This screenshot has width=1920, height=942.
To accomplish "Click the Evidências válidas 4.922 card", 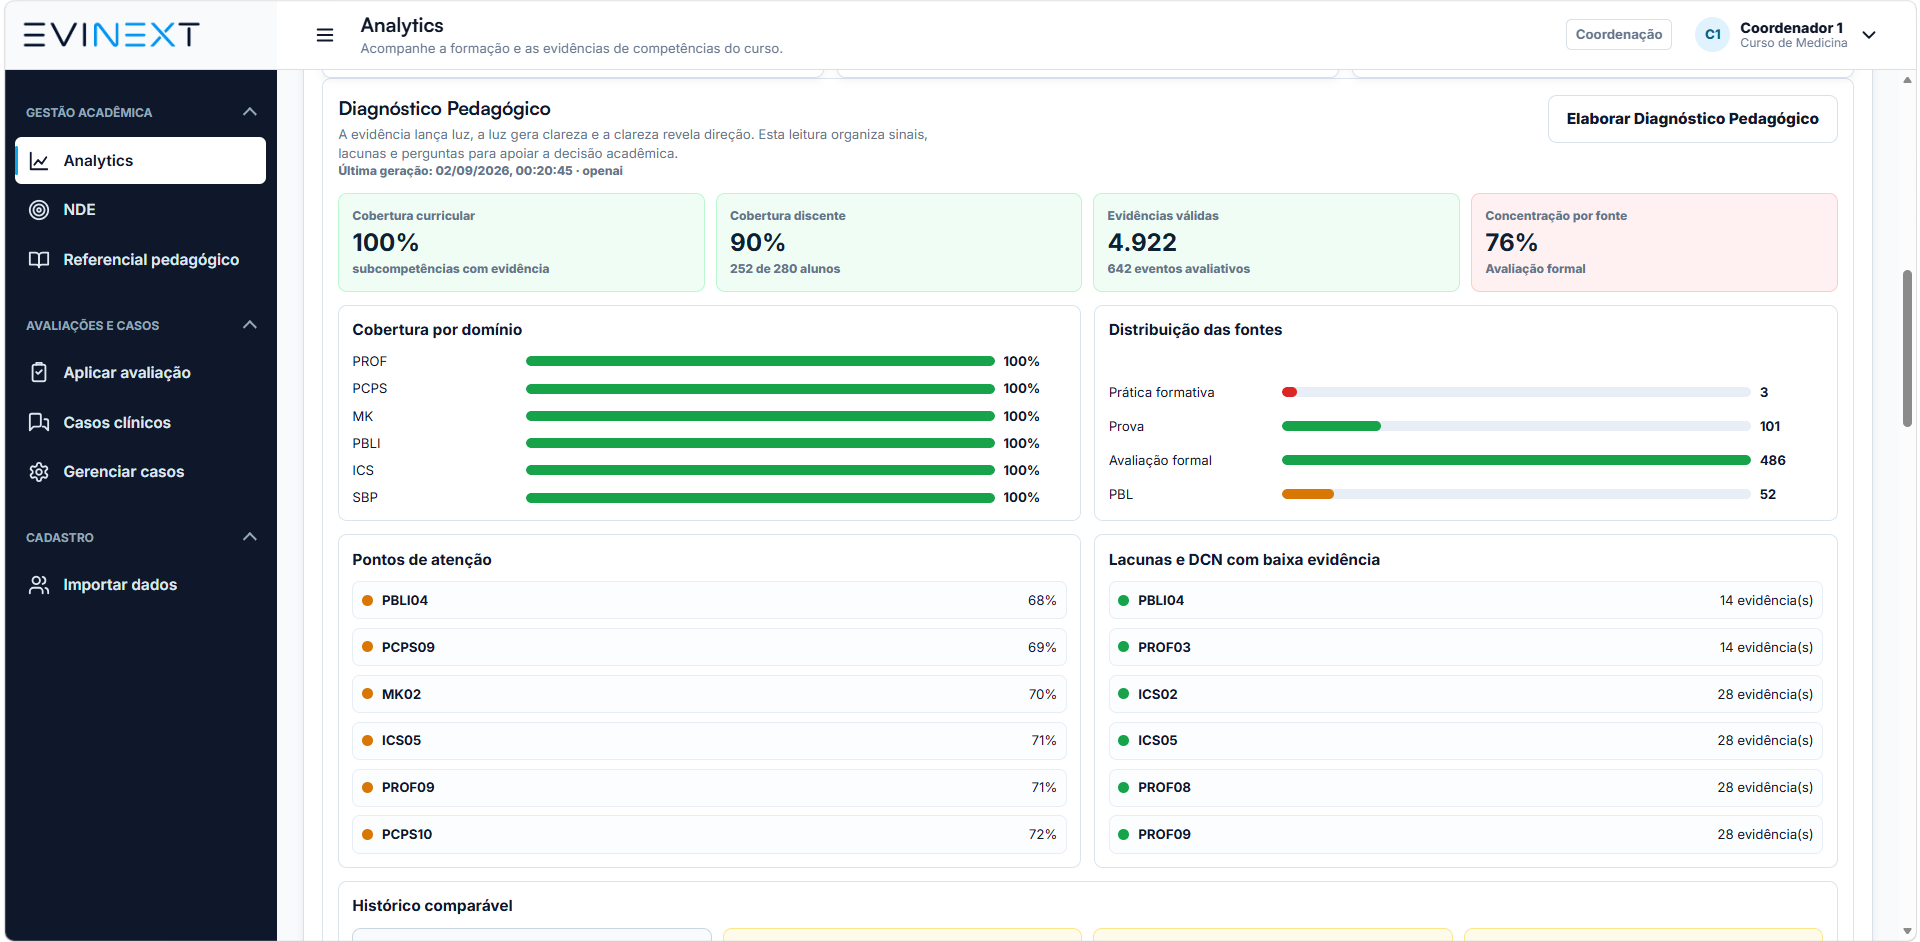I will (x=1276, y=243).
